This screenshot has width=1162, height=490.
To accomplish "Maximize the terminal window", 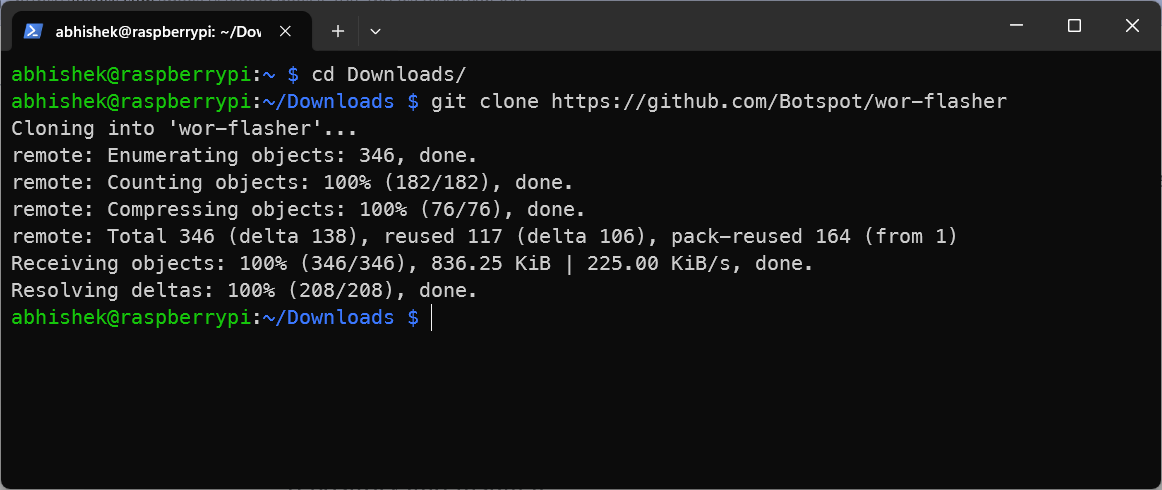I will pos(1074,26).
